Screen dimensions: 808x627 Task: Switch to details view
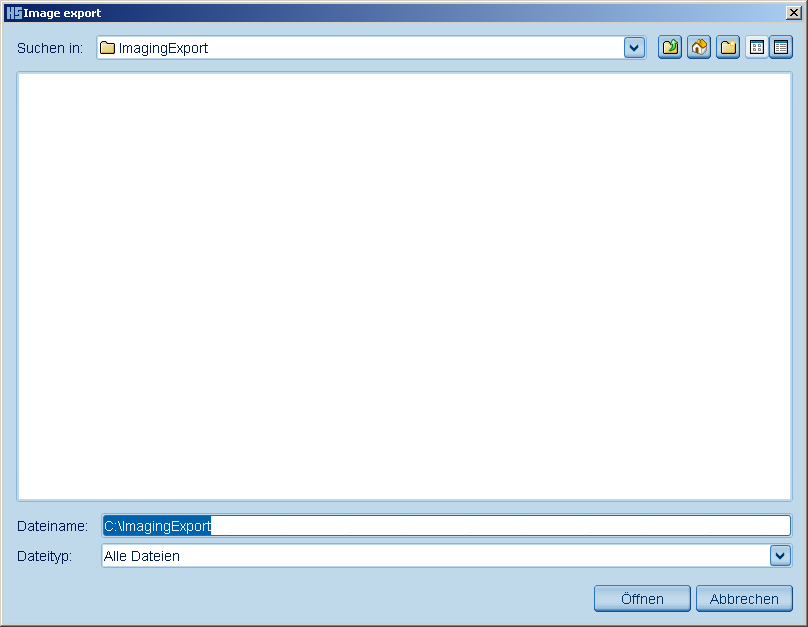(781, 47)
